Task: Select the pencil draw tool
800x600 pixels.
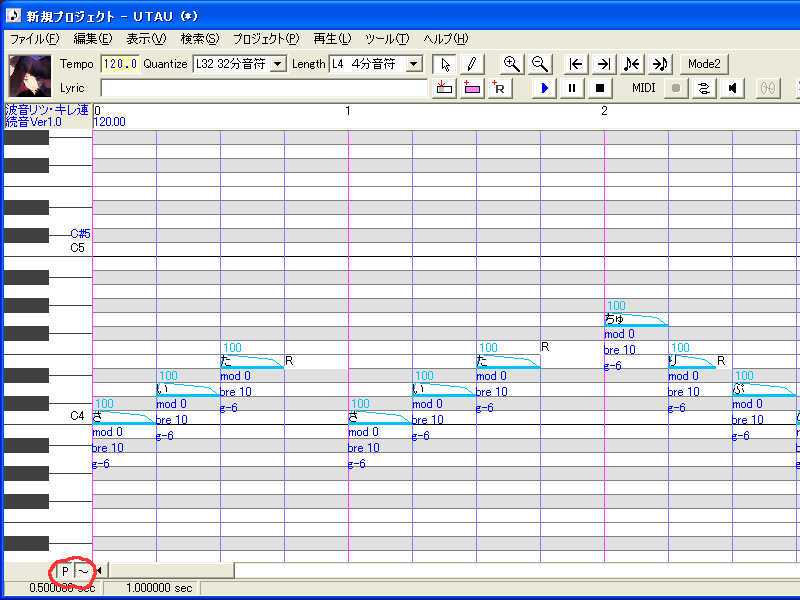Action: pos(471,64)
